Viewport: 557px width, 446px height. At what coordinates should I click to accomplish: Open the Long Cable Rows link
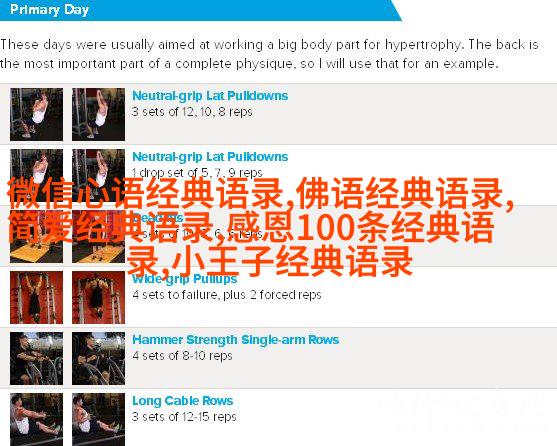click(x=183, y=401)
